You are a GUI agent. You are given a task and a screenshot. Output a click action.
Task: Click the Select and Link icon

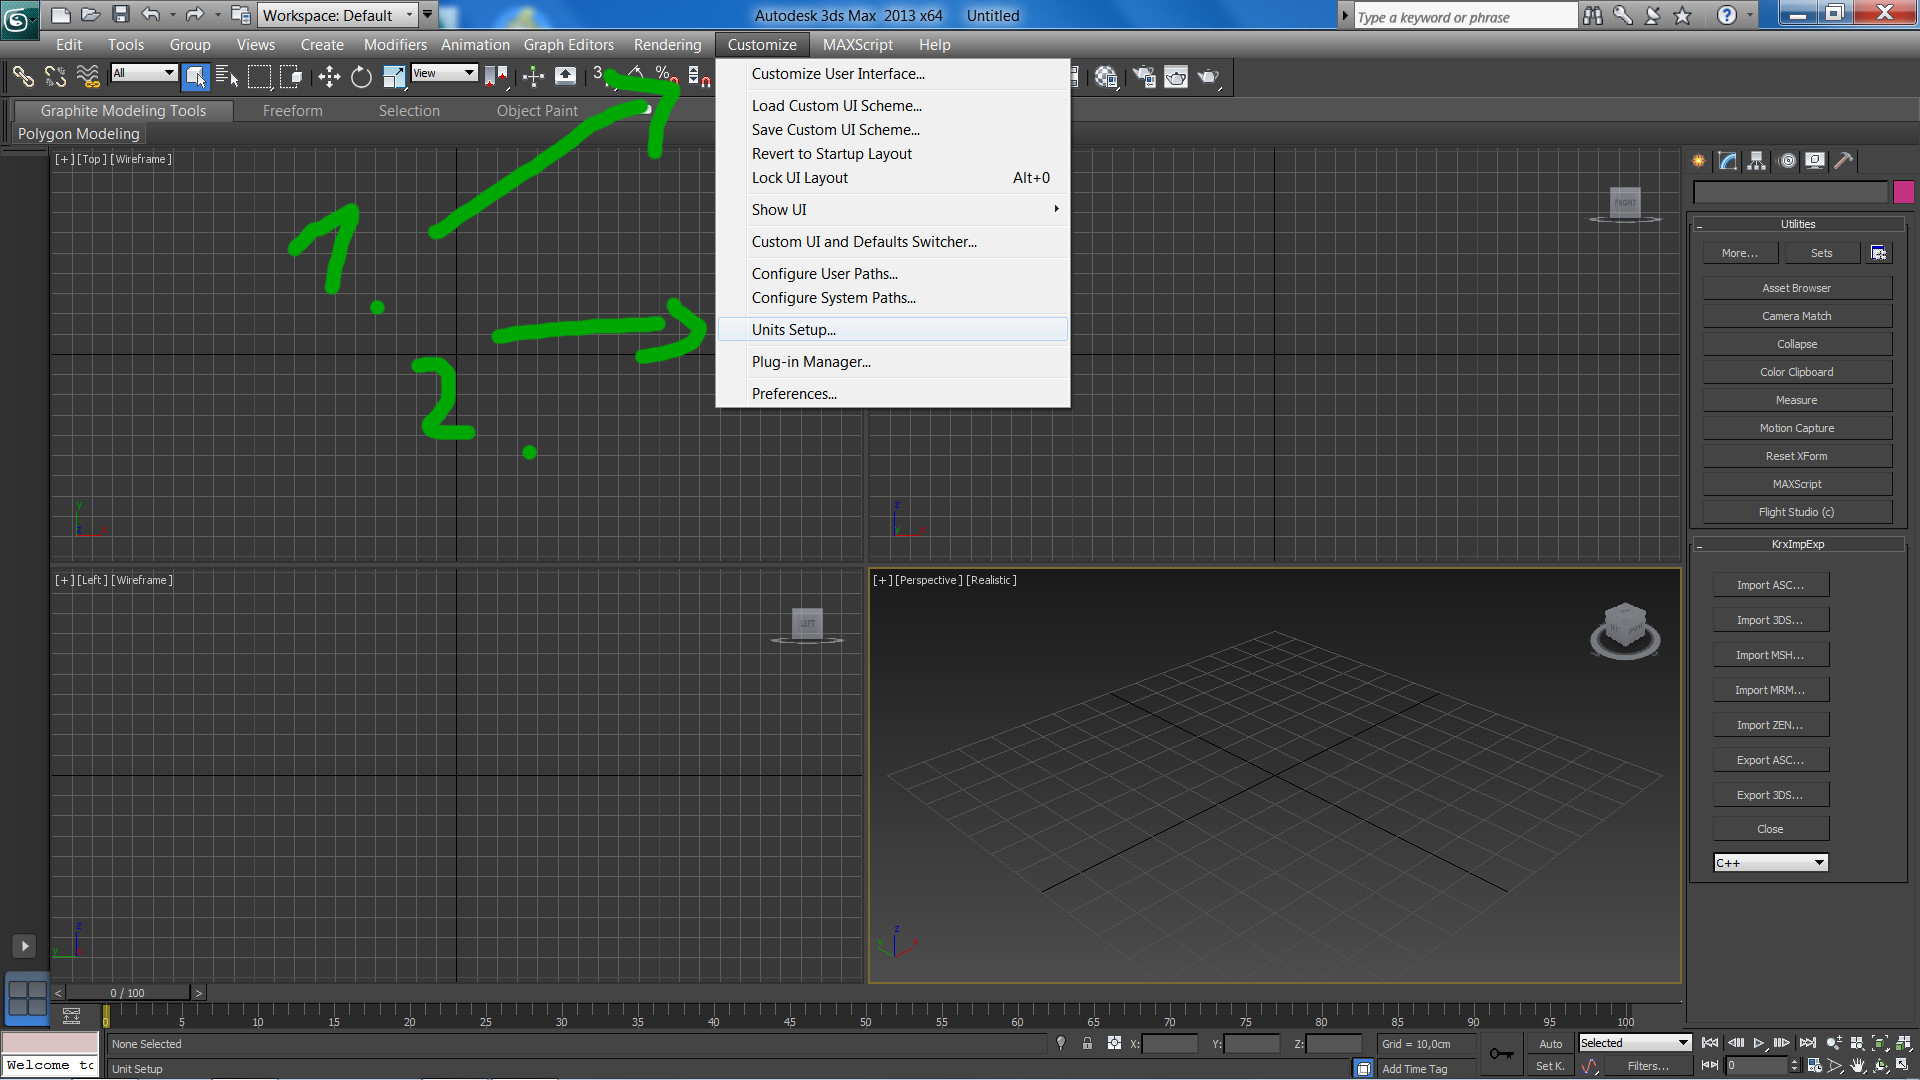pos(23,77)
